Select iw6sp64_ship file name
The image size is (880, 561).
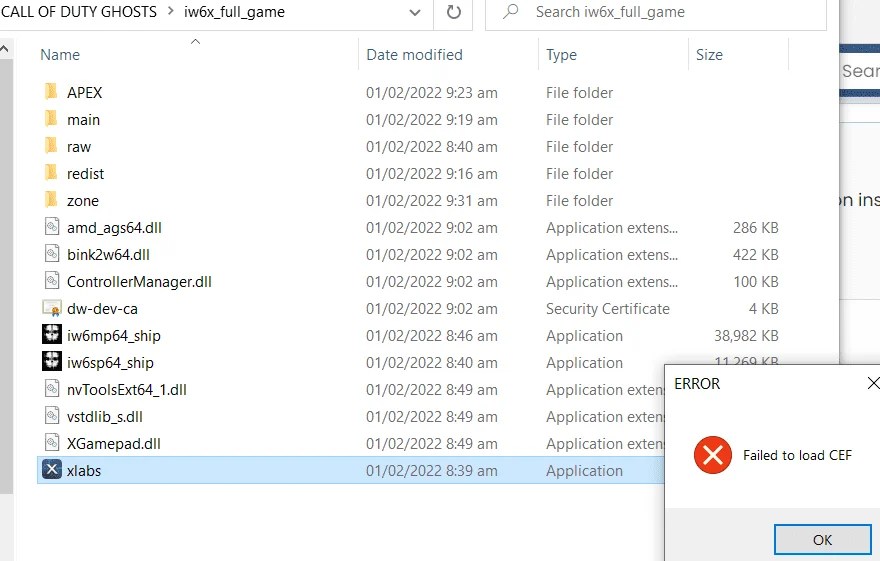point(110,362)
